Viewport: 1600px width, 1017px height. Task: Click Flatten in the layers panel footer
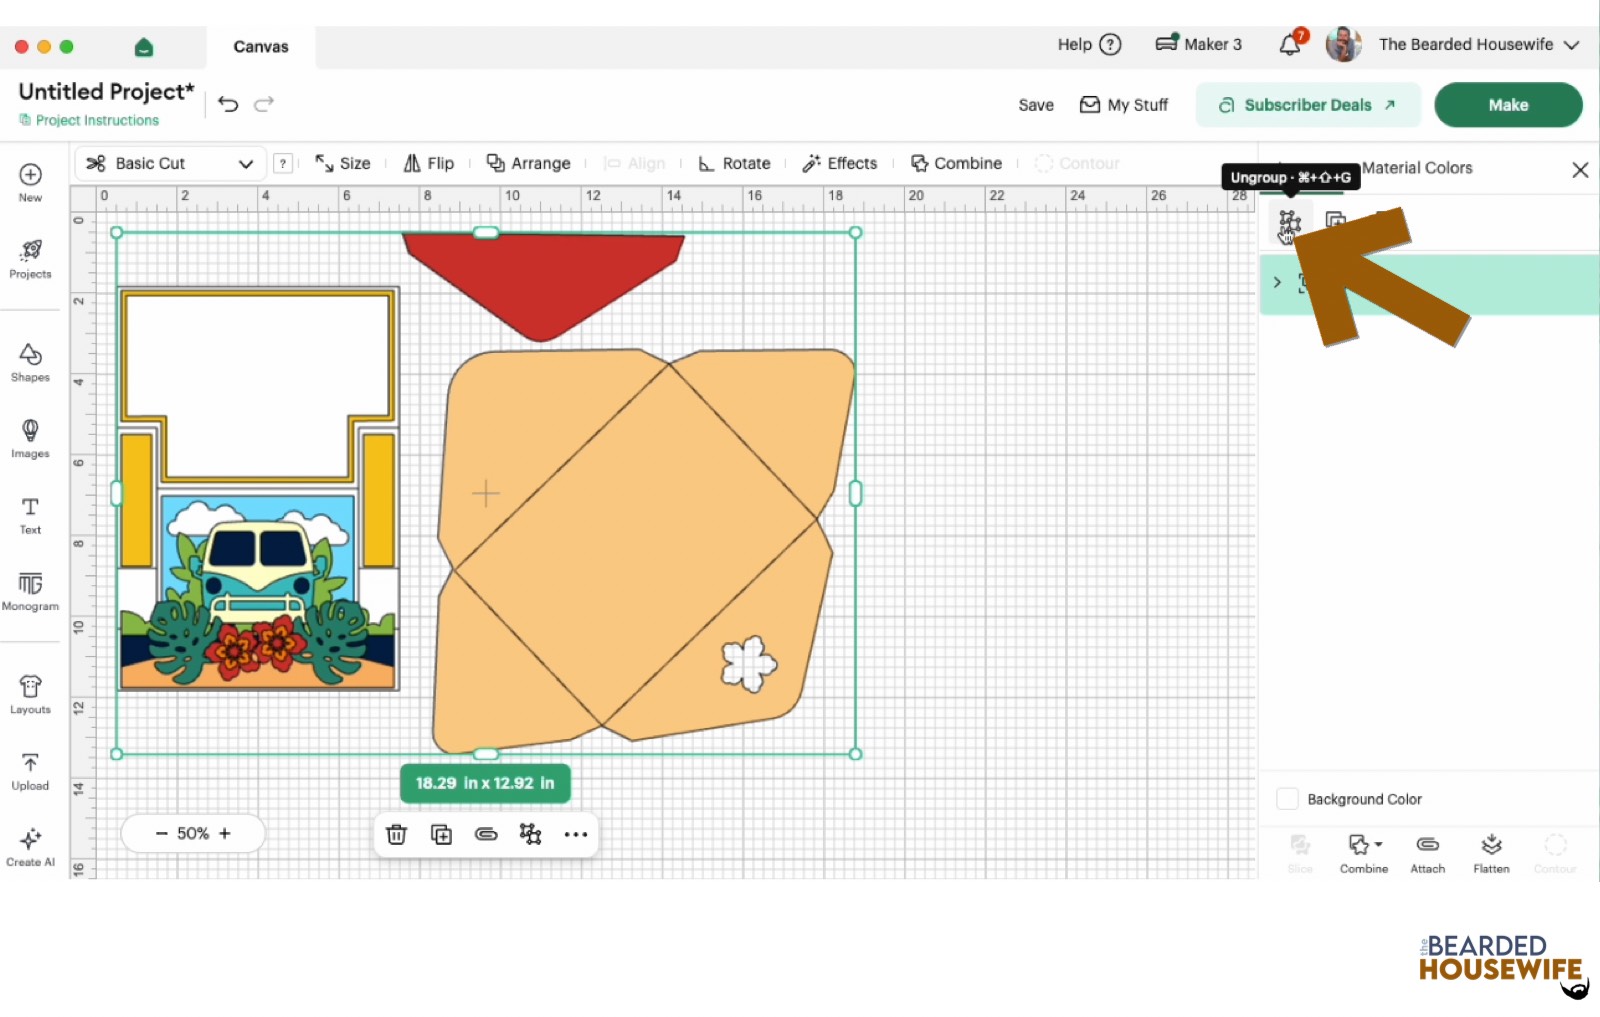tap(1491, 853)
